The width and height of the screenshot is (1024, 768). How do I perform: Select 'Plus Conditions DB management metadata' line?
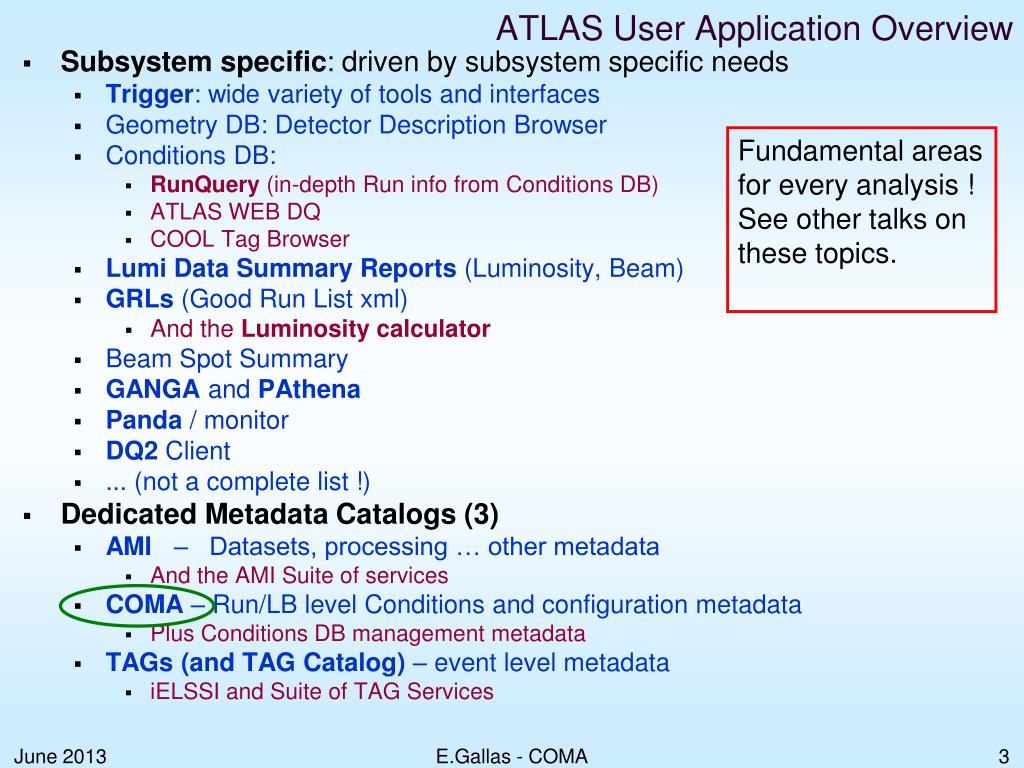[368, 633]
